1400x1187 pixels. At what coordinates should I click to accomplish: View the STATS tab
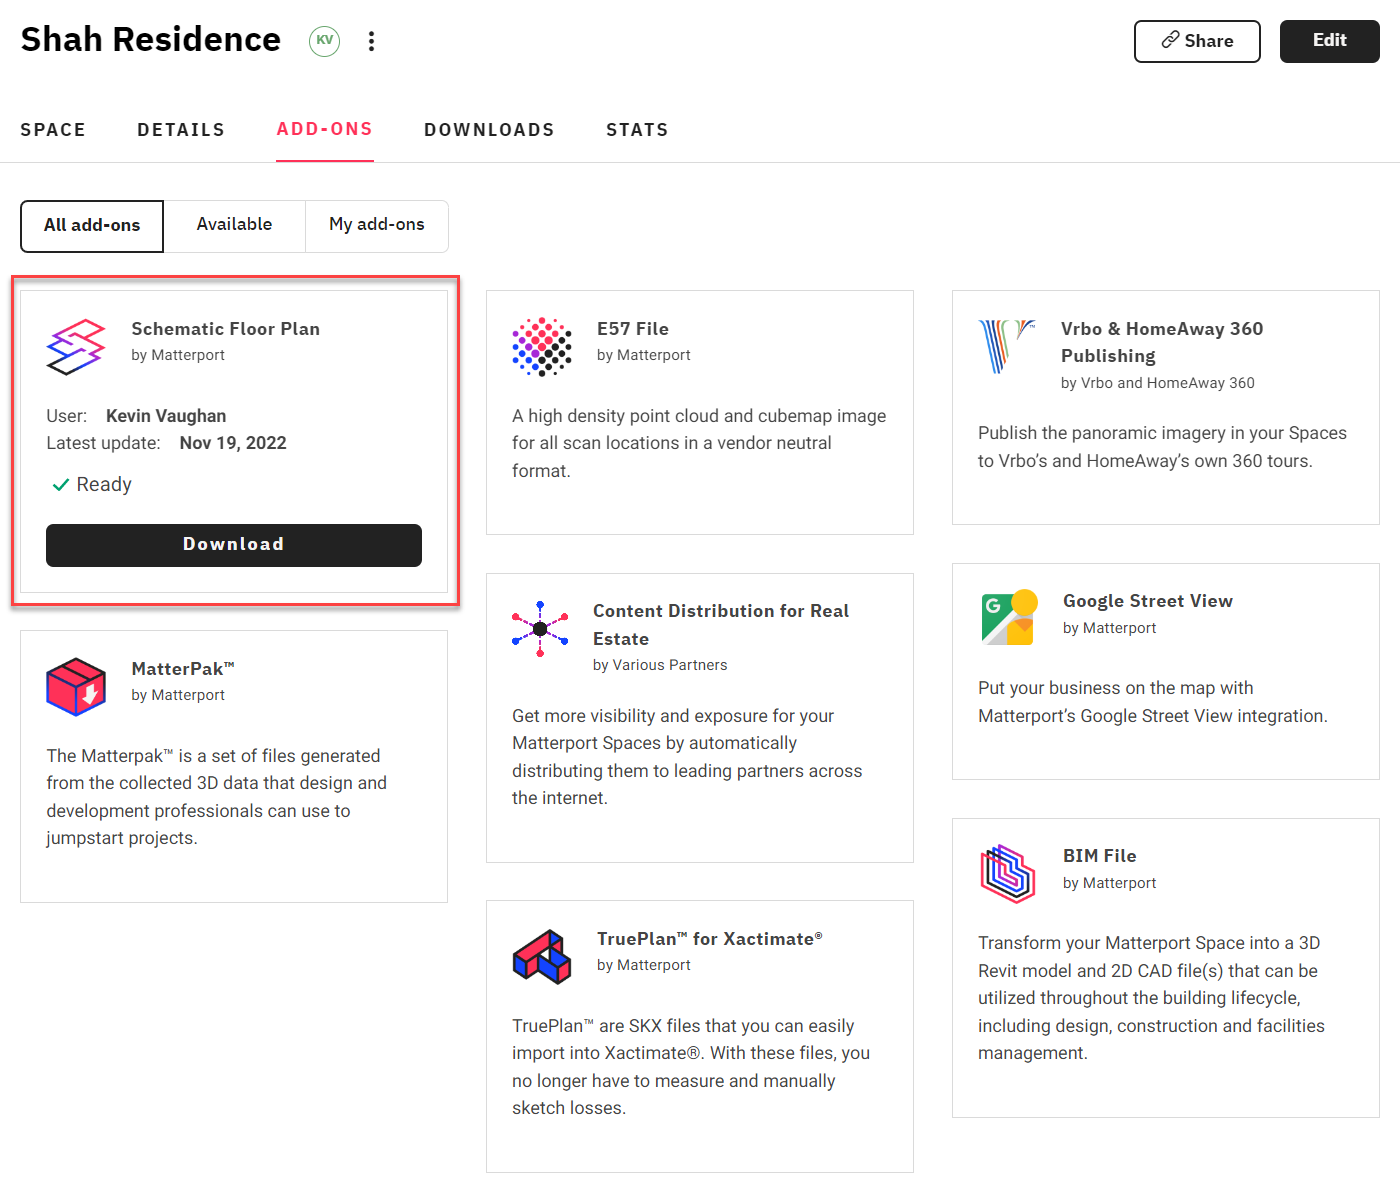pos(637,130)
